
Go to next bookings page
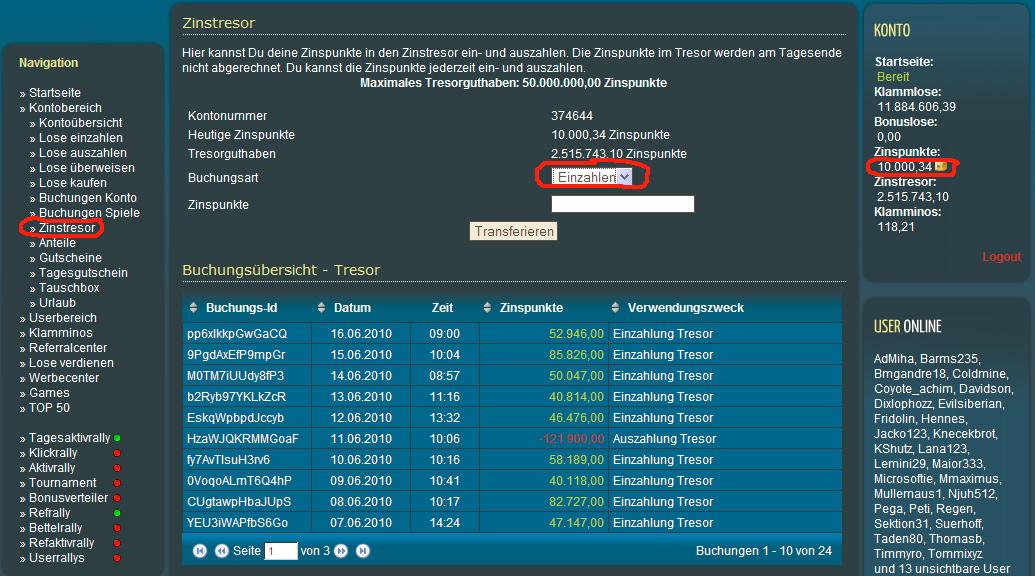click(x=341, y=551)
